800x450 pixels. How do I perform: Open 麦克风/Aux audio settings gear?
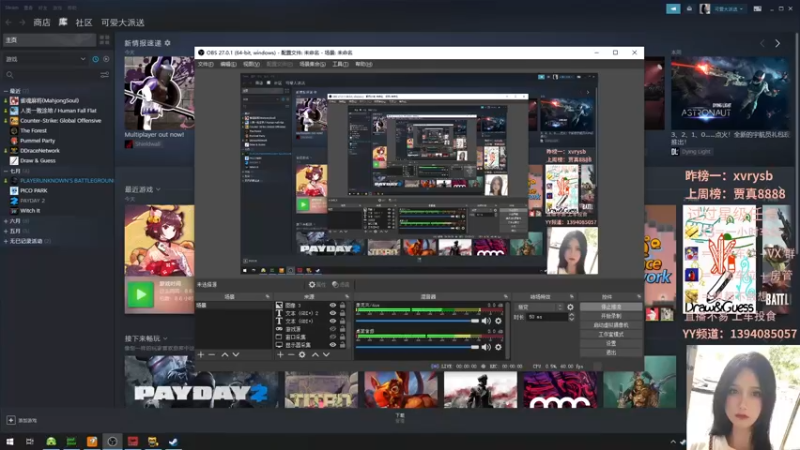[x=498, y=321]
